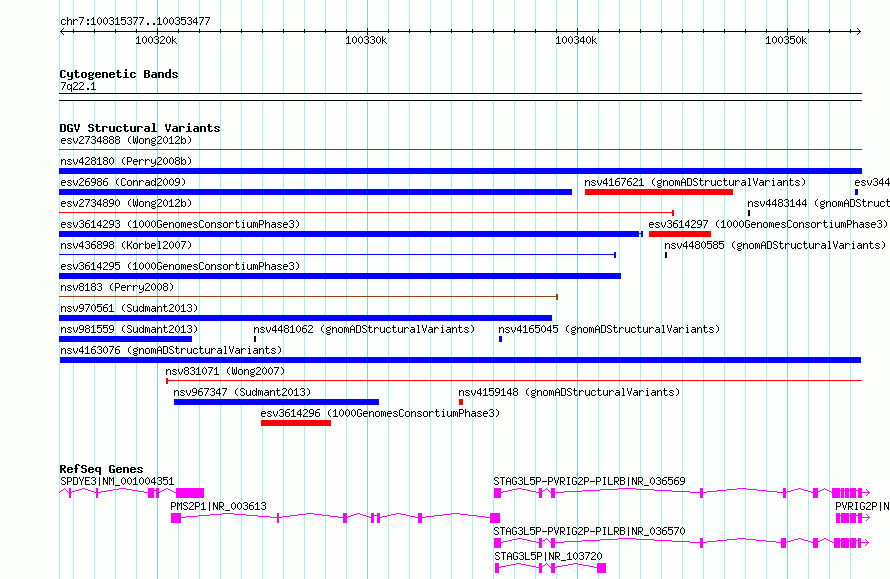Click the DGV Structural Variants track title

(140, 128)
